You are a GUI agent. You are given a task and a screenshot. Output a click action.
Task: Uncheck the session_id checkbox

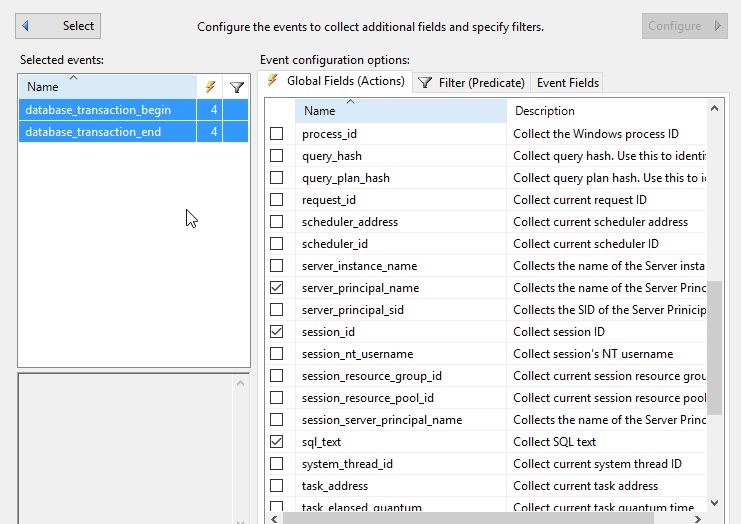point(277,332)
